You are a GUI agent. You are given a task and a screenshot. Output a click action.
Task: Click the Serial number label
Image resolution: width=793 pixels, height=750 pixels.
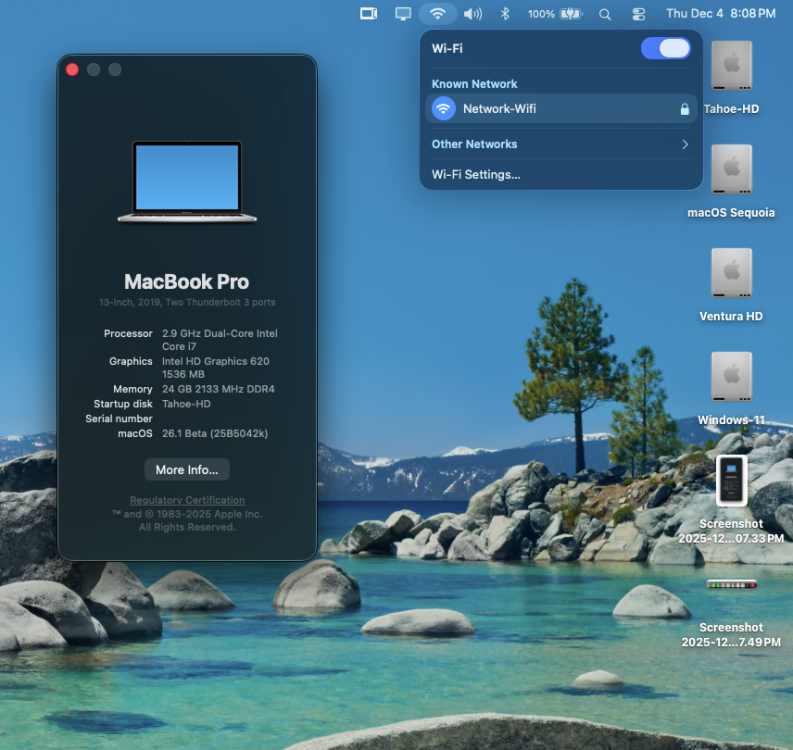click(x=119, y=419)
